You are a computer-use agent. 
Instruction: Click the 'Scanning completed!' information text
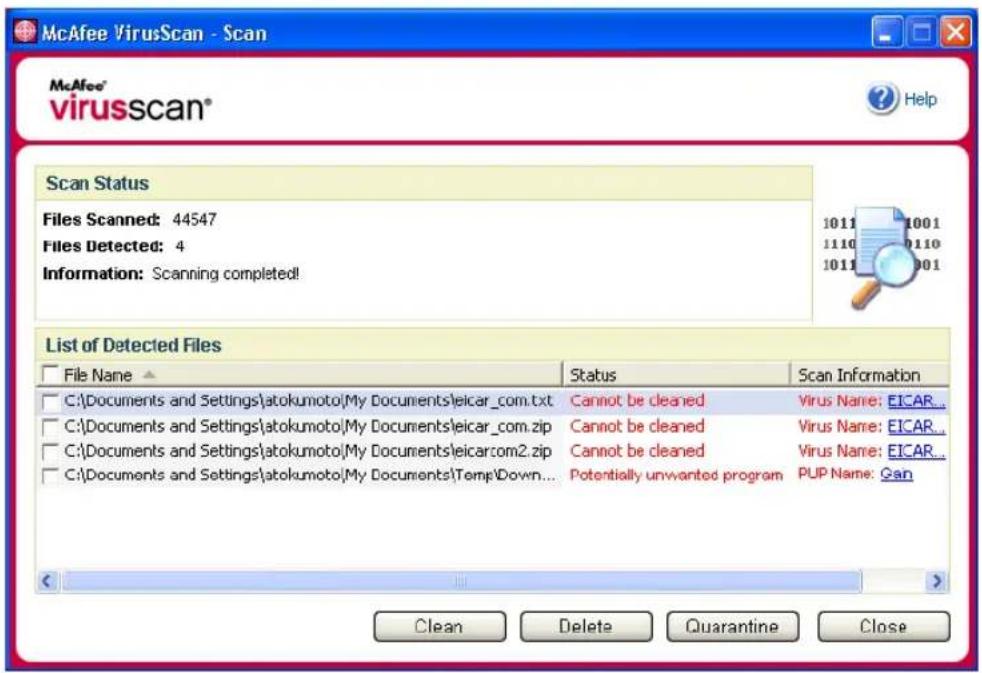[225, 274]
